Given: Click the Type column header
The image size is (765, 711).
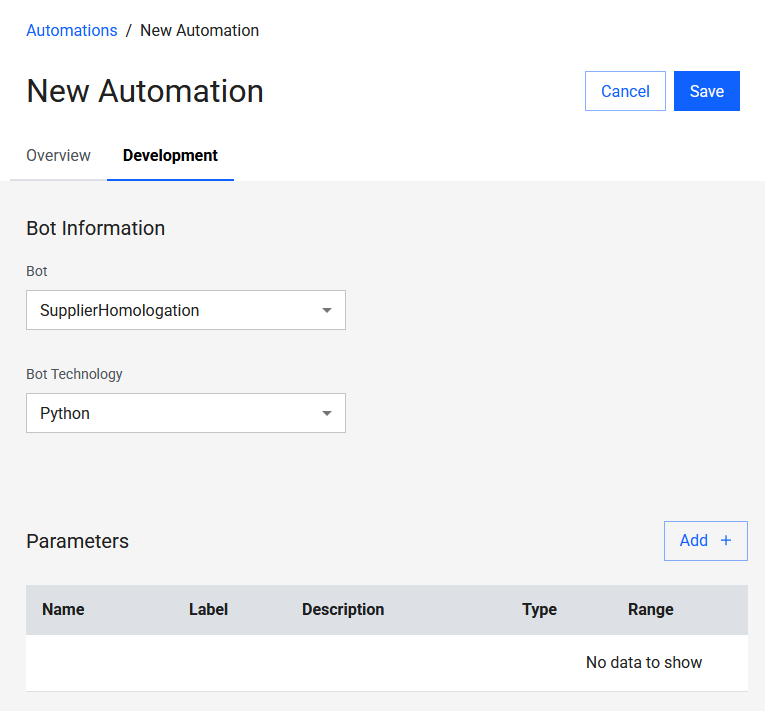Looking at the screenshot, I should point(539,609).
